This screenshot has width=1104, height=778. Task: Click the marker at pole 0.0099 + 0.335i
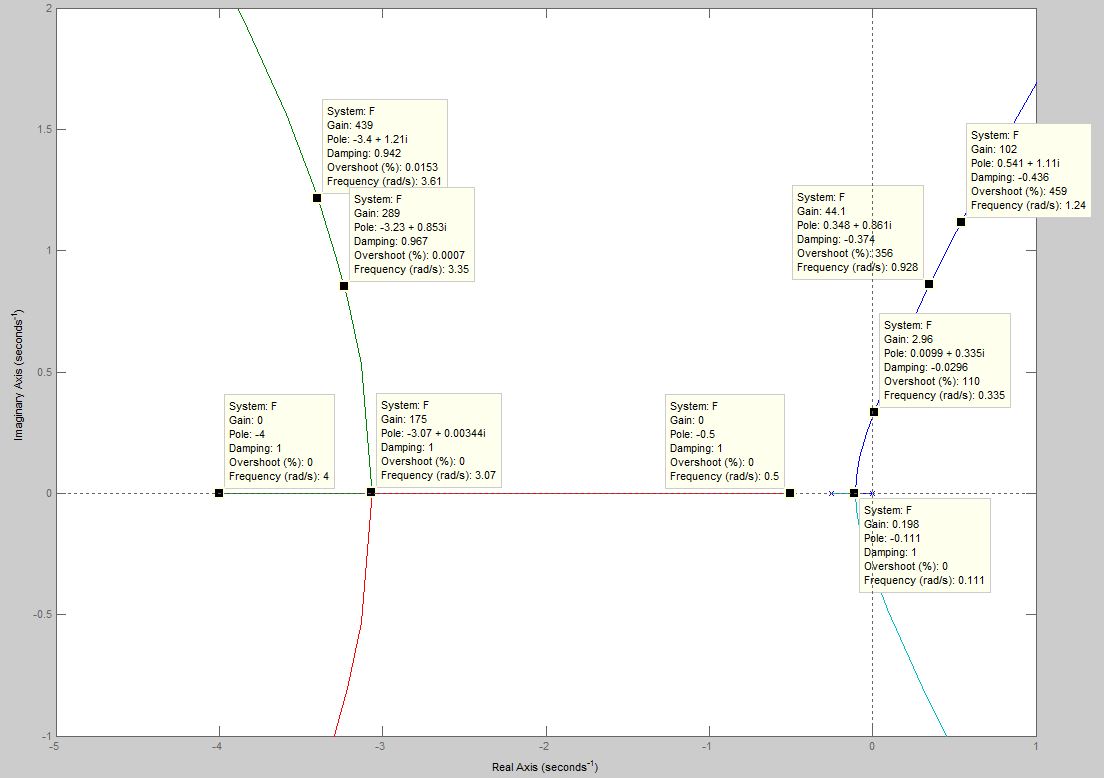coord(874,412)
